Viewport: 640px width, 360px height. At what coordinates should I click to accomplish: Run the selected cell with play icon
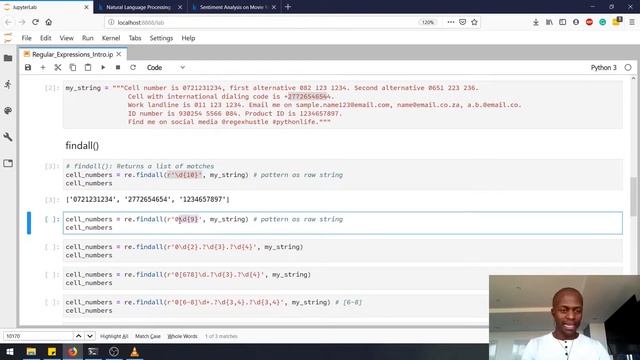point(103,67)
